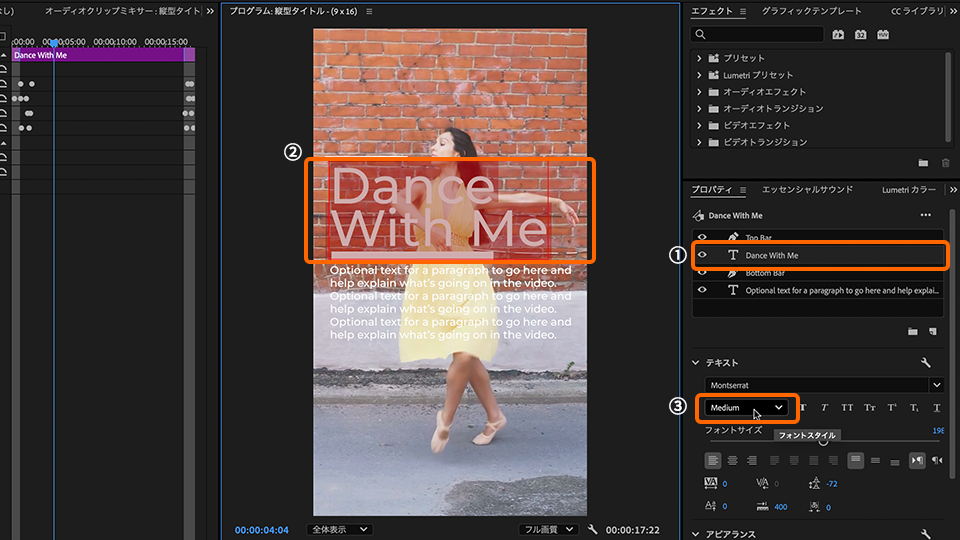Viewport: 960px width, 540px height.
Task: Open the Montserrat font family dropdown
Action: click(x=937, y=385)
